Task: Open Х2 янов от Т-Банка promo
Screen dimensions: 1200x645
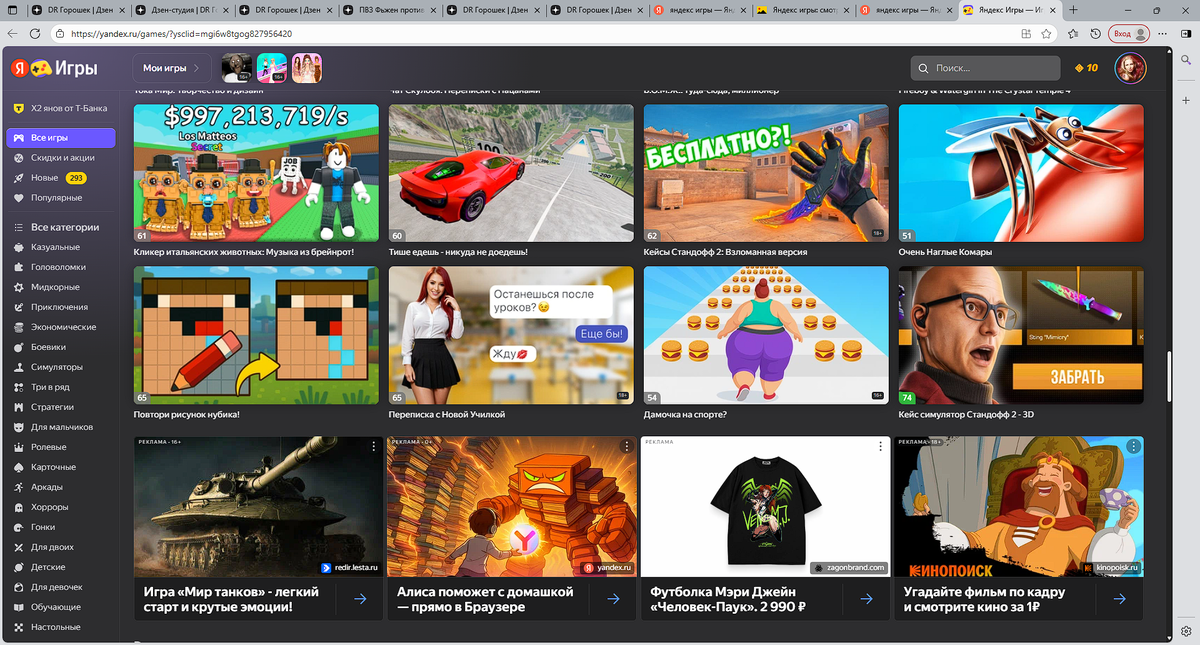Action: tap(60, 108)
